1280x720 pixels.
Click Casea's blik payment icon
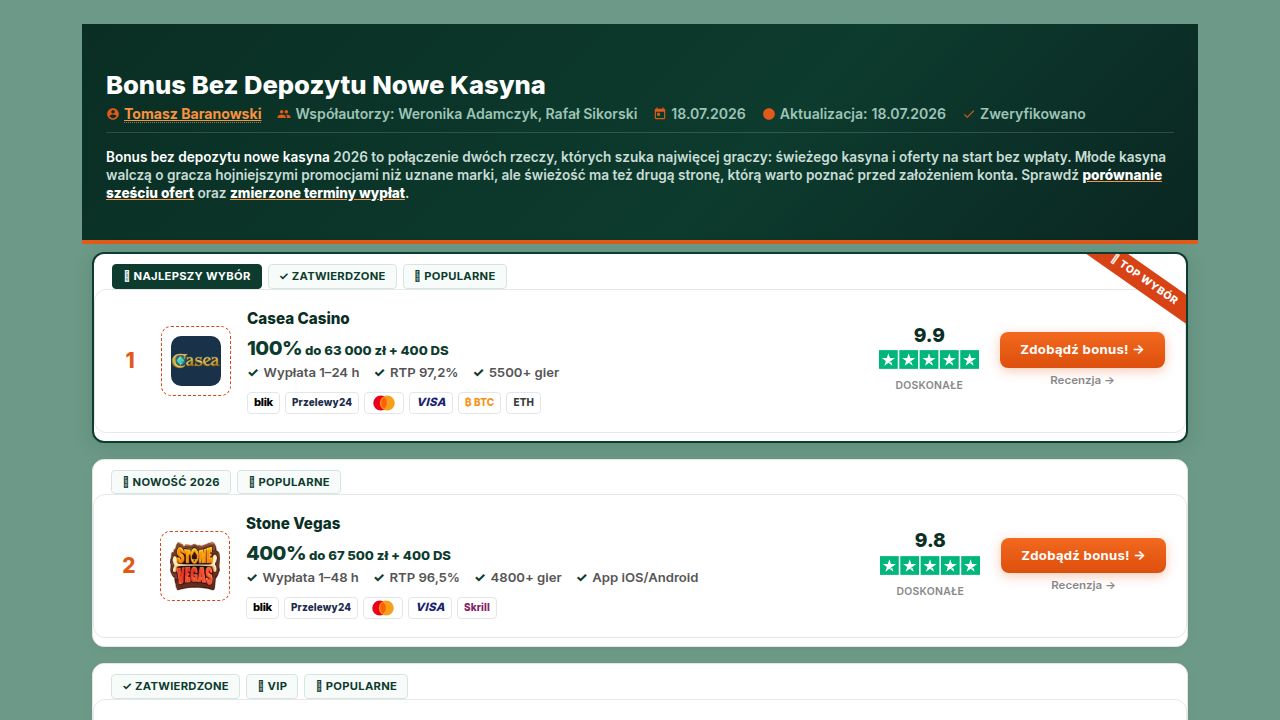tap(264, 403)
